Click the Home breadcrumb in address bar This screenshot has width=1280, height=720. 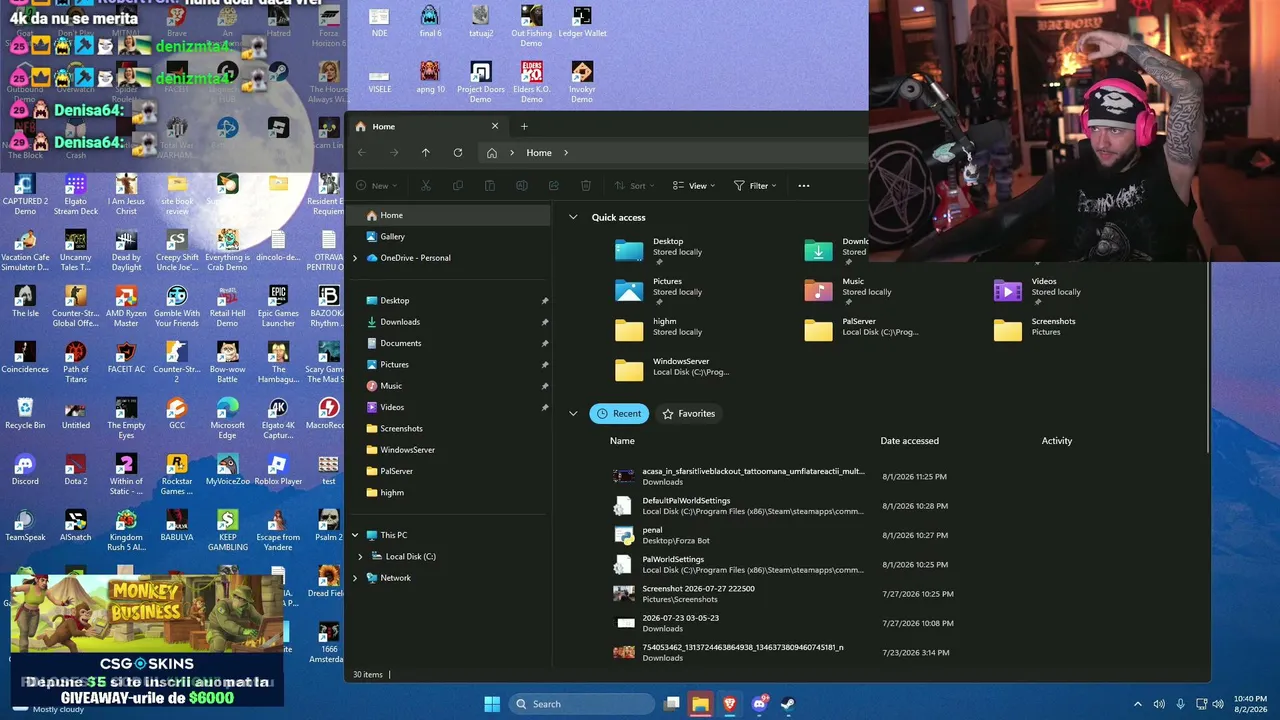coord(539,153)
